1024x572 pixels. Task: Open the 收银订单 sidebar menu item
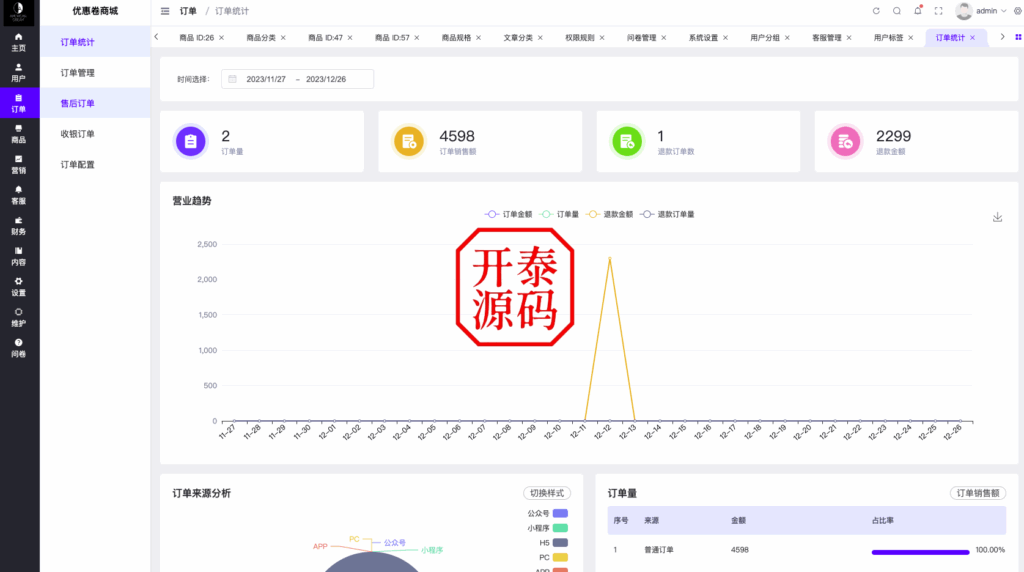point(95,134)
